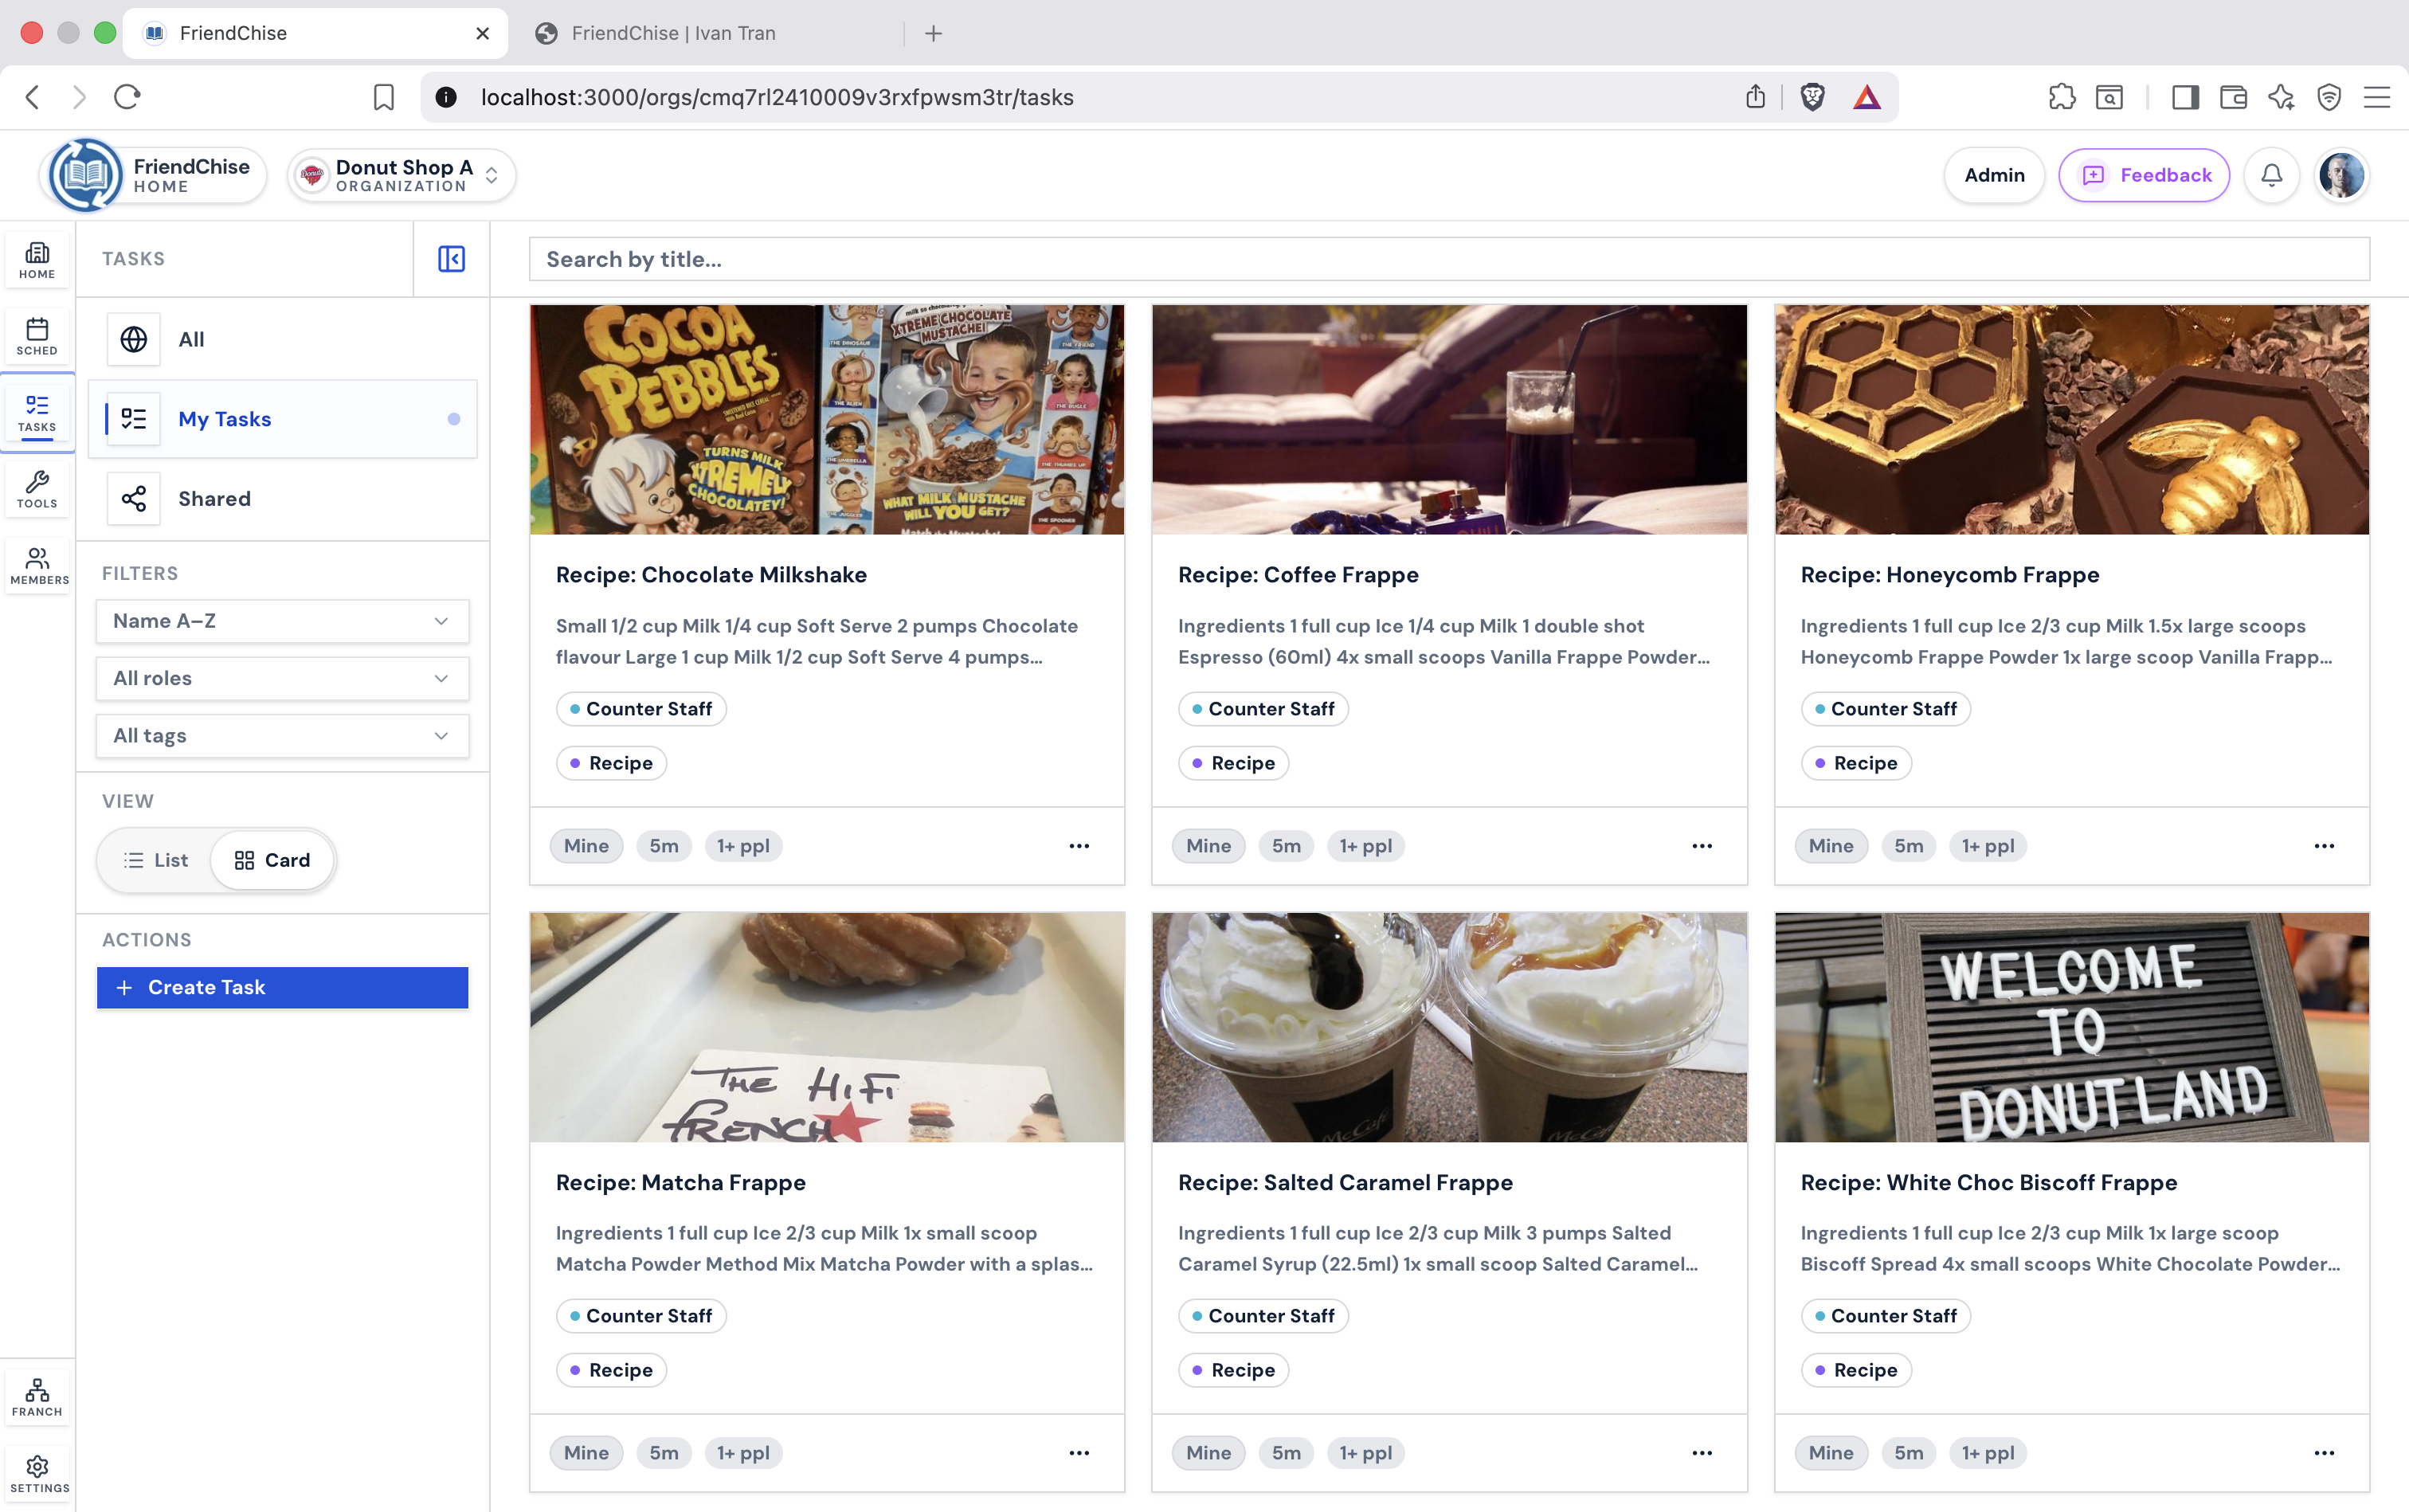This screenshot has height=1512, width=2409.
Task: Click the Admin button
Action: (1994, 175)
